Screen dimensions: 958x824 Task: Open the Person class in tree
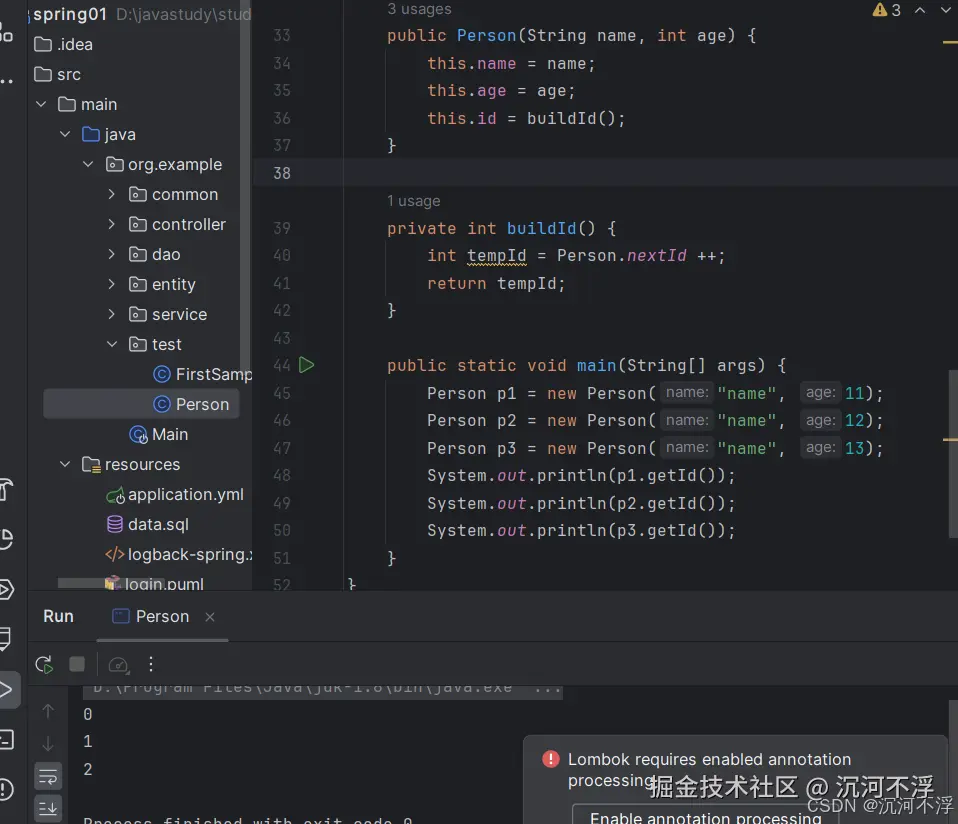point(191,404)
